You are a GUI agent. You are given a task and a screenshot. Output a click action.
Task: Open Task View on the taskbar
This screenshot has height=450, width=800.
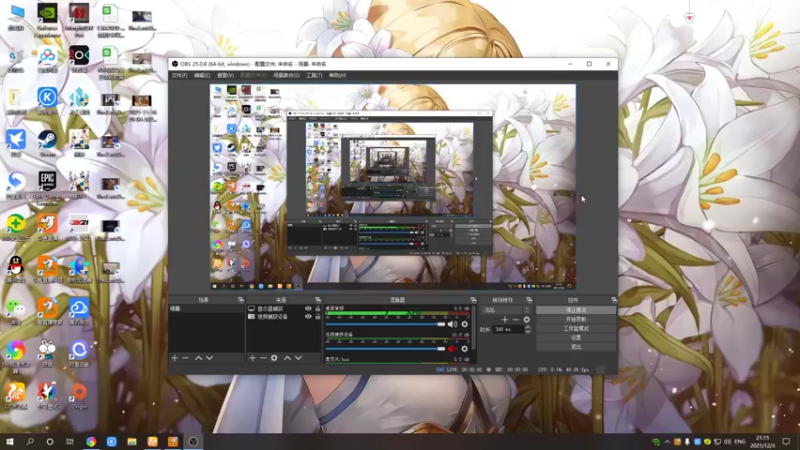pos(70,442)
